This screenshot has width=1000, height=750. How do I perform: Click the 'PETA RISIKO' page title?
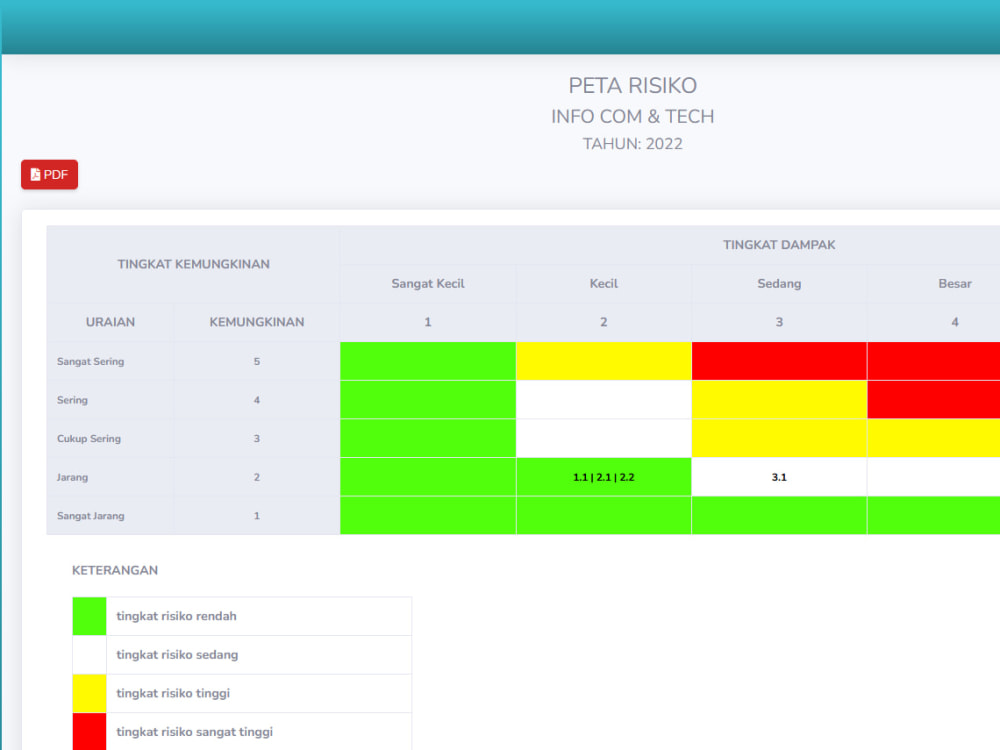(633, 85)
